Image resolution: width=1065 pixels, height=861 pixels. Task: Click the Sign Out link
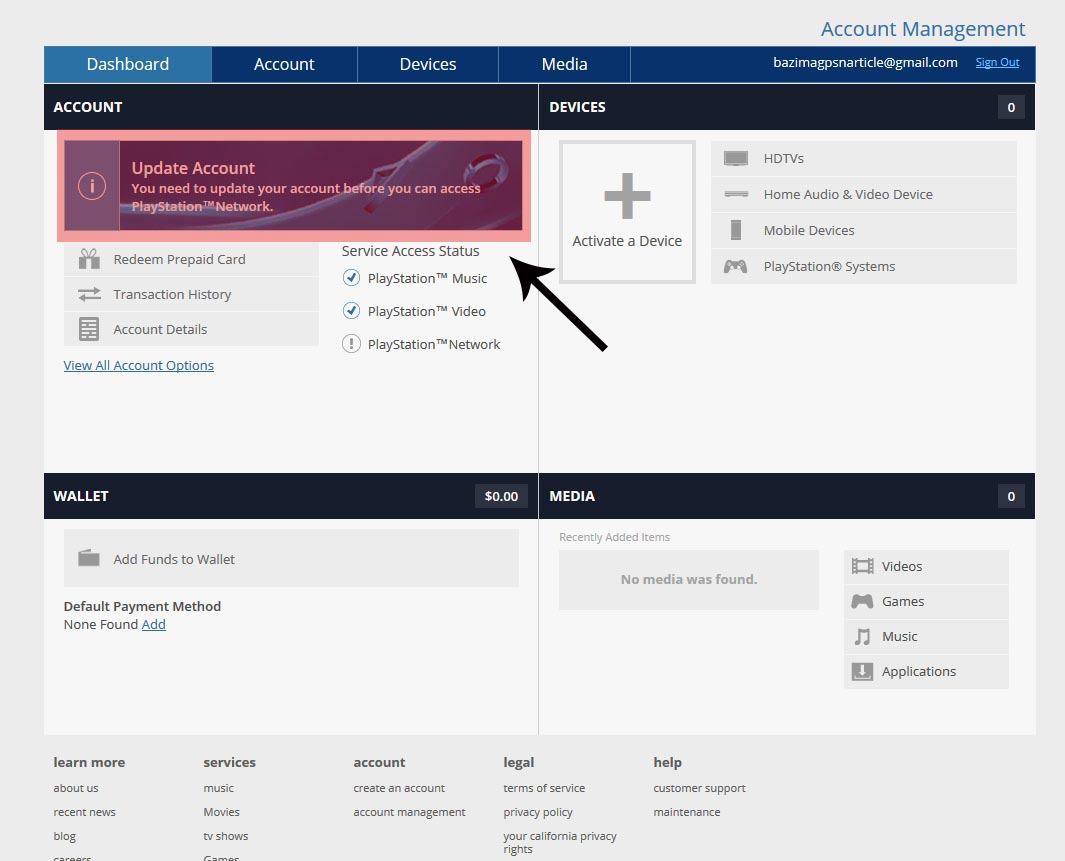pos(997,62)
